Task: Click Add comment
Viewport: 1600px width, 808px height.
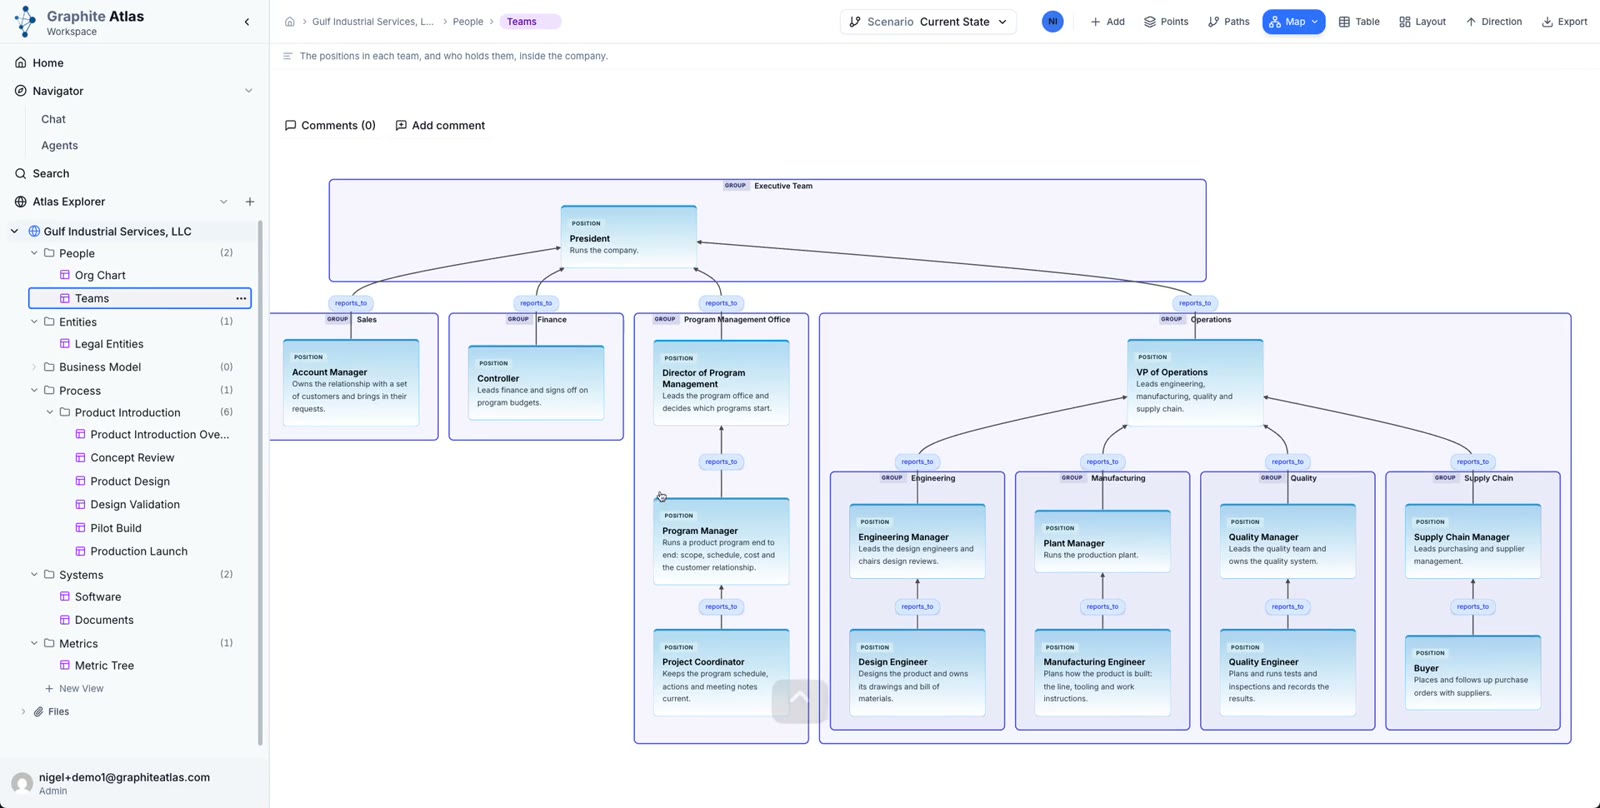Action: pyautogui.click(x=440, y=125)
